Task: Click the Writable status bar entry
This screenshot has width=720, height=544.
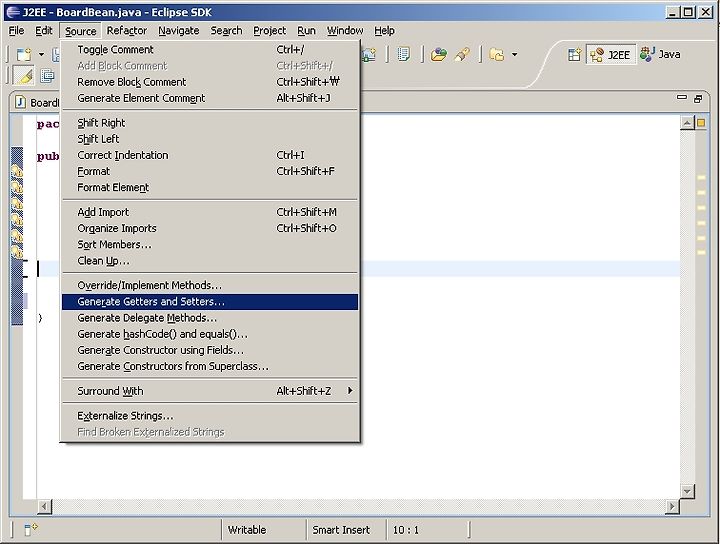Action: coord(247,530)
